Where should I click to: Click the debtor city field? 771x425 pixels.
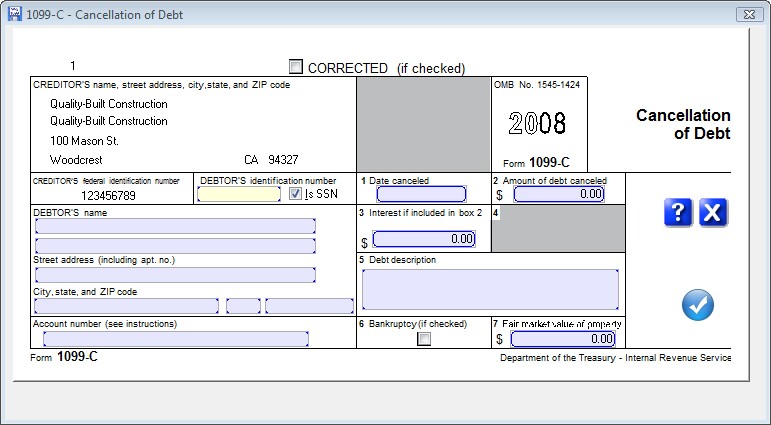126,306
